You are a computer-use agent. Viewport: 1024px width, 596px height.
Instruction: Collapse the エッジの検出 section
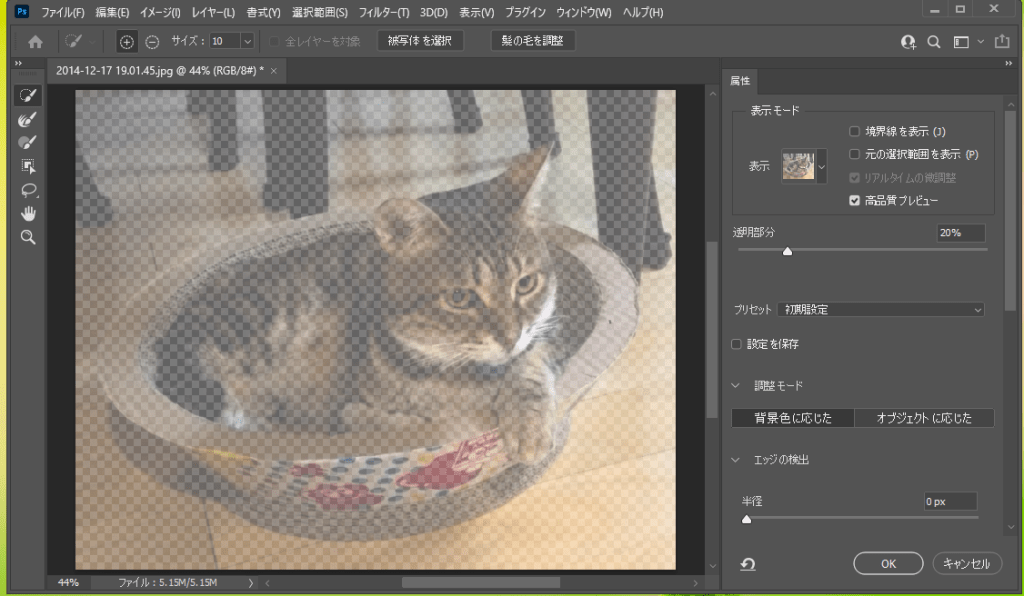point(736,460)
